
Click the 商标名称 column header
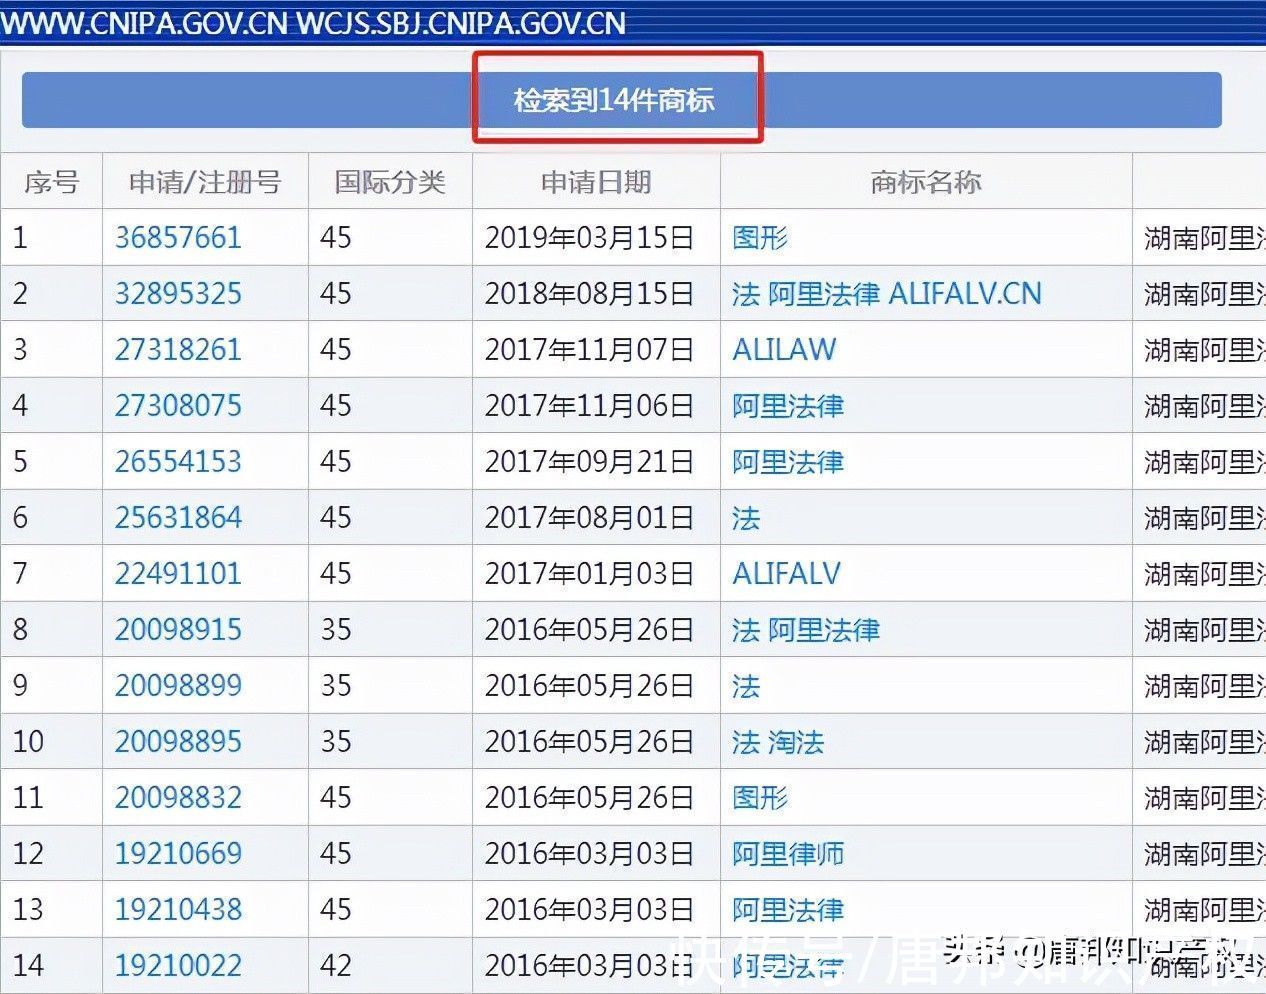(x=925, y=182)
